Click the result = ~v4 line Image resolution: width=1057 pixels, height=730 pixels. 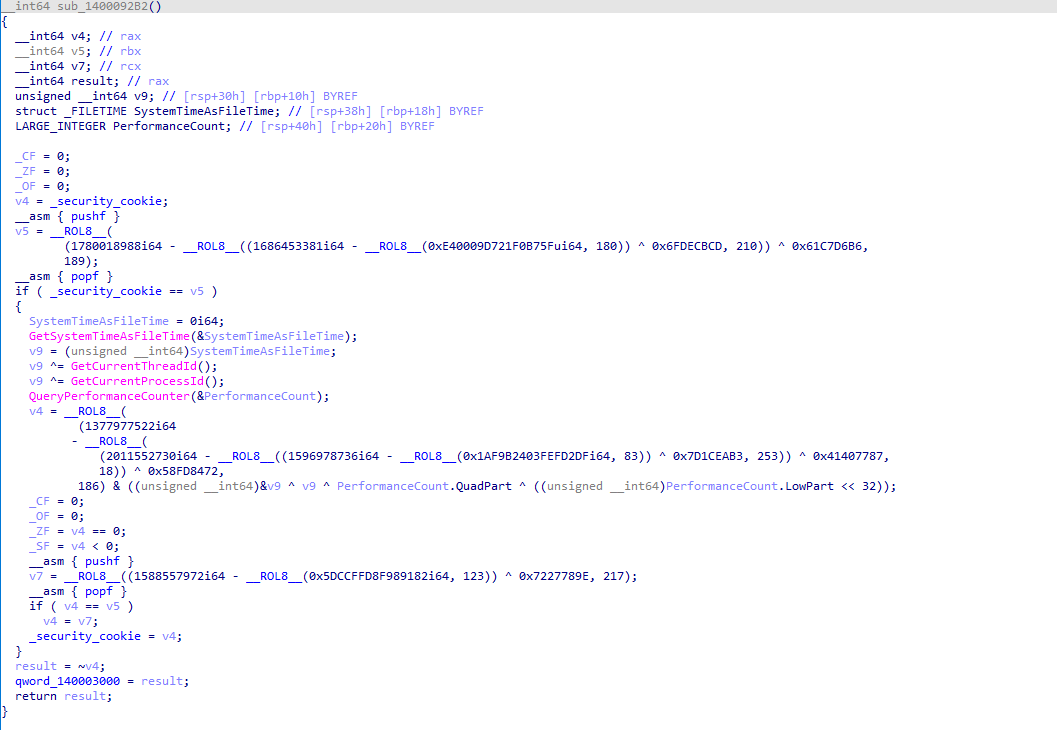pyautogui.click(x=59, y=666)
